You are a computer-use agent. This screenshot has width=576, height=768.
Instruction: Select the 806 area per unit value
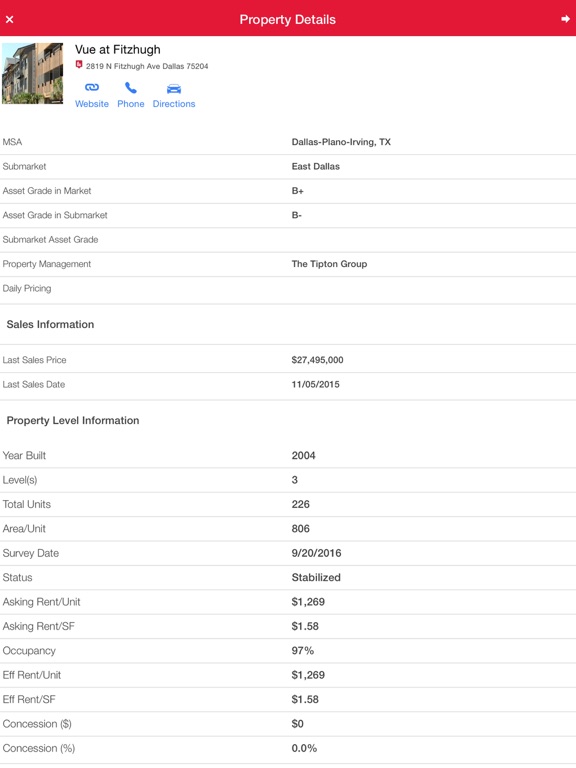point(301,529)
